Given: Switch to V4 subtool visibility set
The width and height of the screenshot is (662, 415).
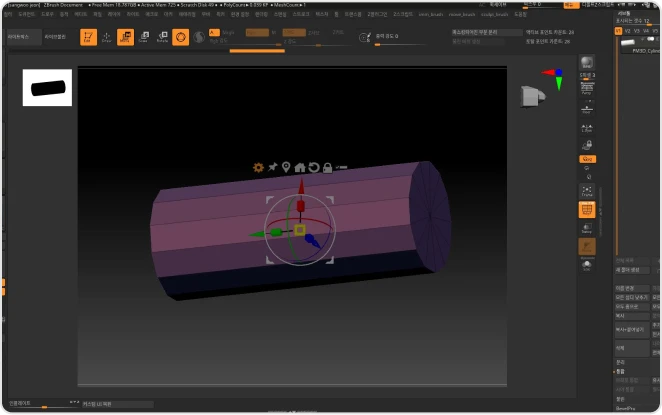Looking at the screenshot, I should pos(646,31).
